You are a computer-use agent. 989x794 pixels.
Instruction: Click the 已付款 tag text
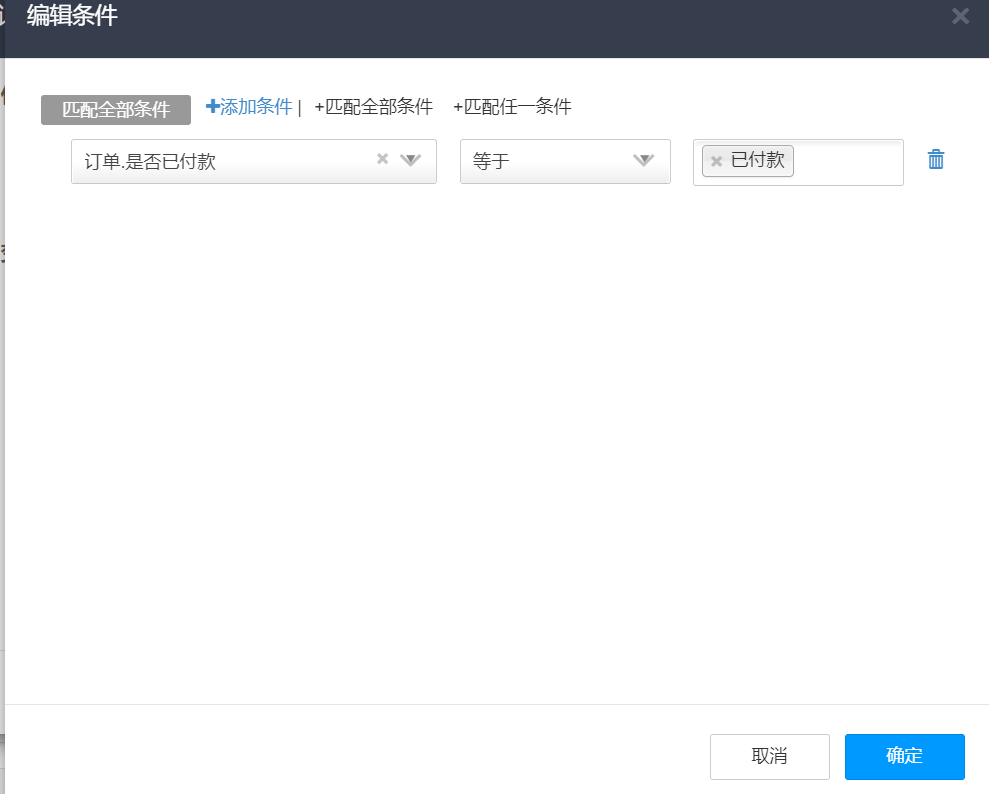pyautogui.click(x=758, y=160)
